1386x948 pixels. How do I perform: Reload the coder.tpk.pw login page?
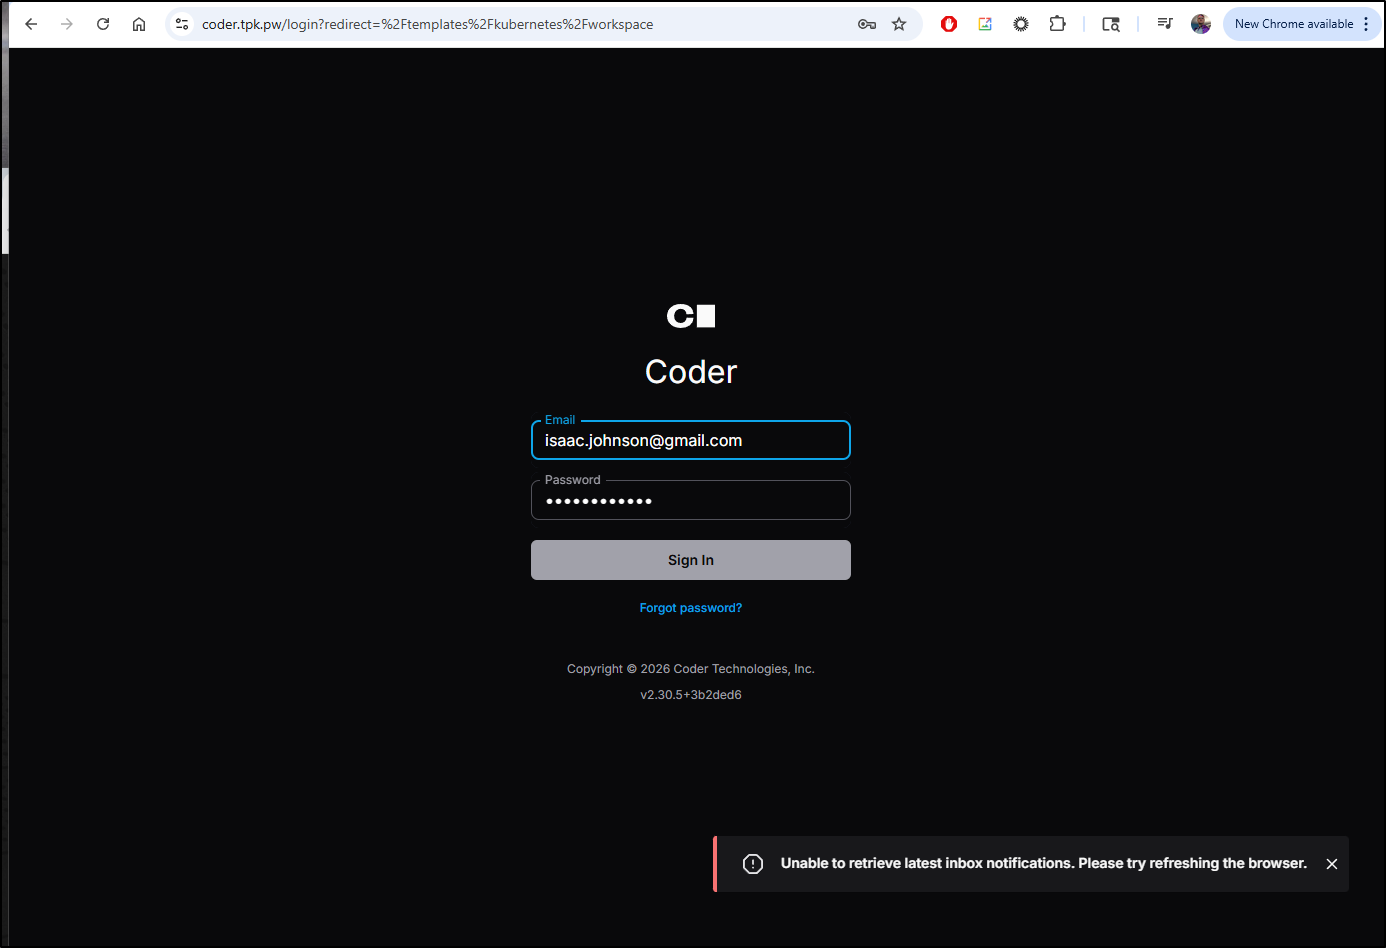102,23
